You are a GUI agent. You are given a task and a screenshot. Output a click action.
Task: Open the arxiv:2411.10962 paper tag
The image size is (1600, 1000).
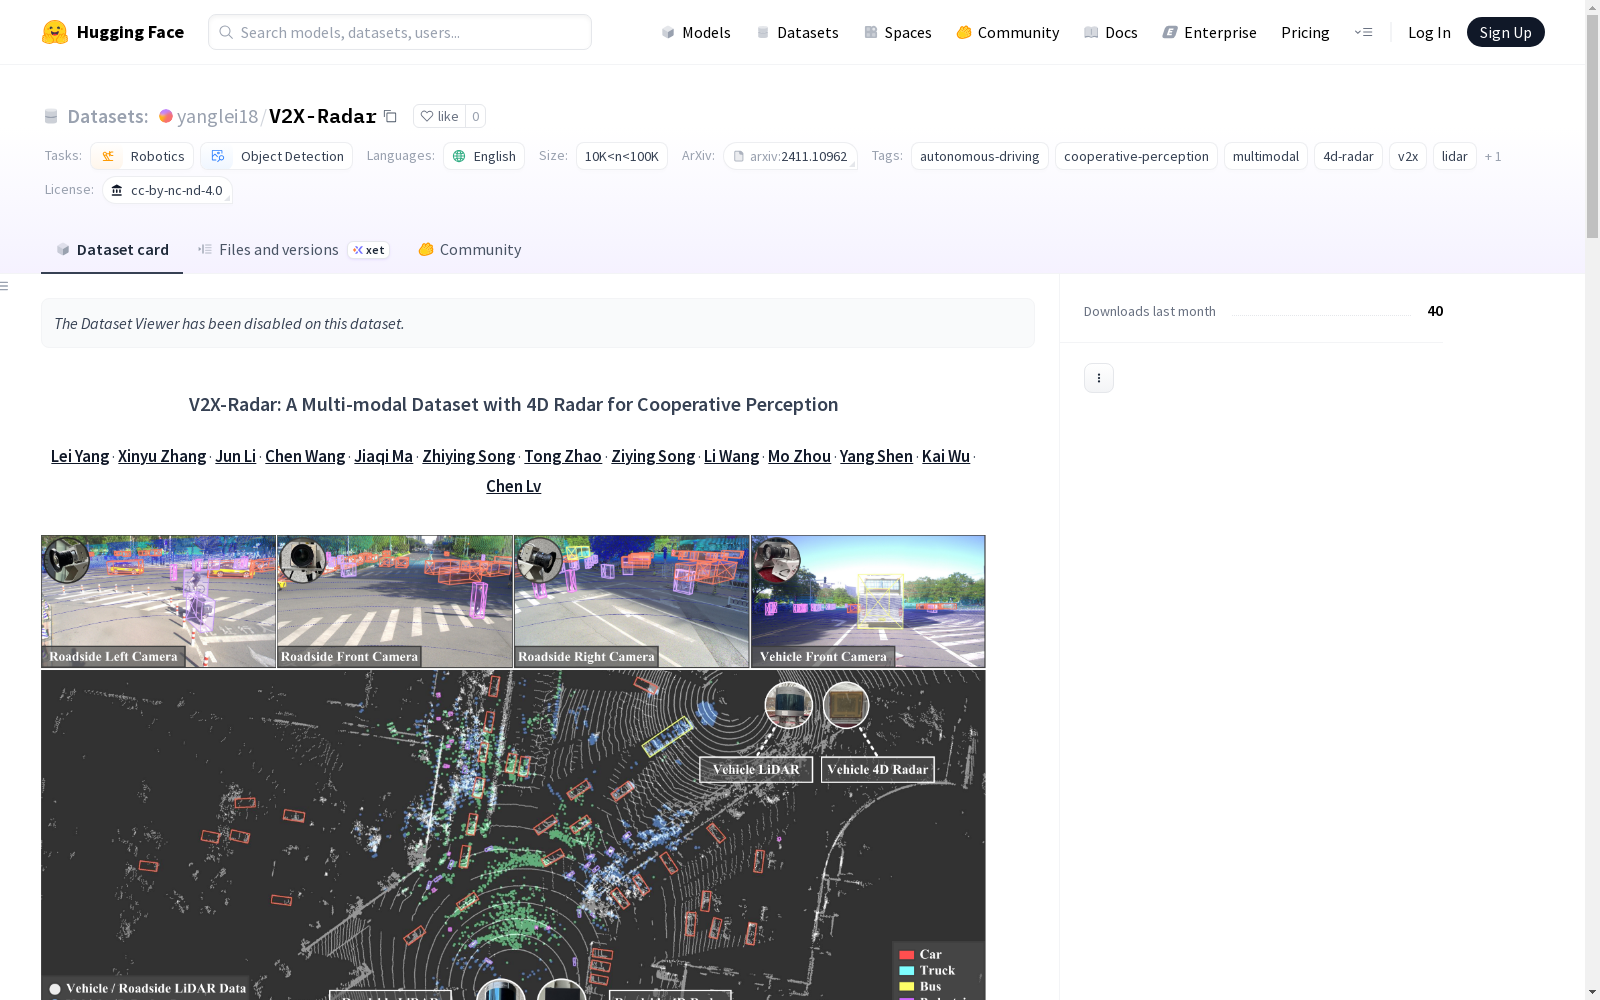(790, 156)
